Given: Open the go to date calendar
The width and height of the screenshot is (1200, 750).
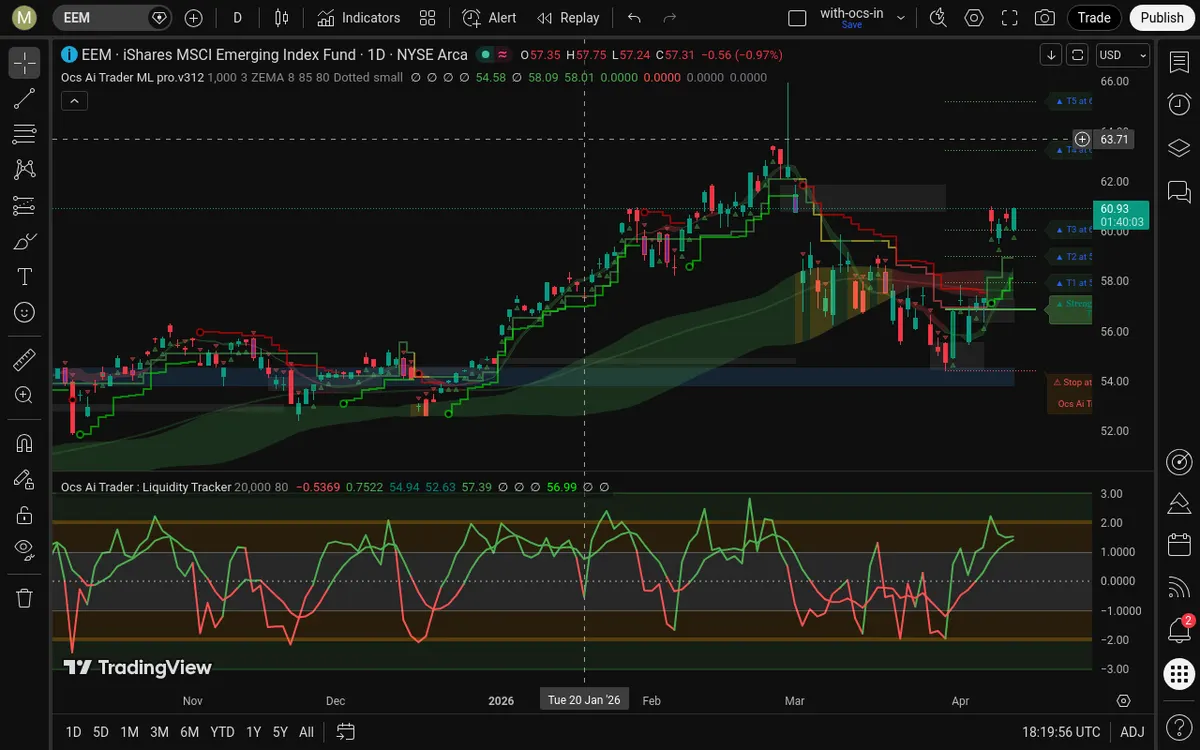Looking at the screenshot, I should [346, 732].
